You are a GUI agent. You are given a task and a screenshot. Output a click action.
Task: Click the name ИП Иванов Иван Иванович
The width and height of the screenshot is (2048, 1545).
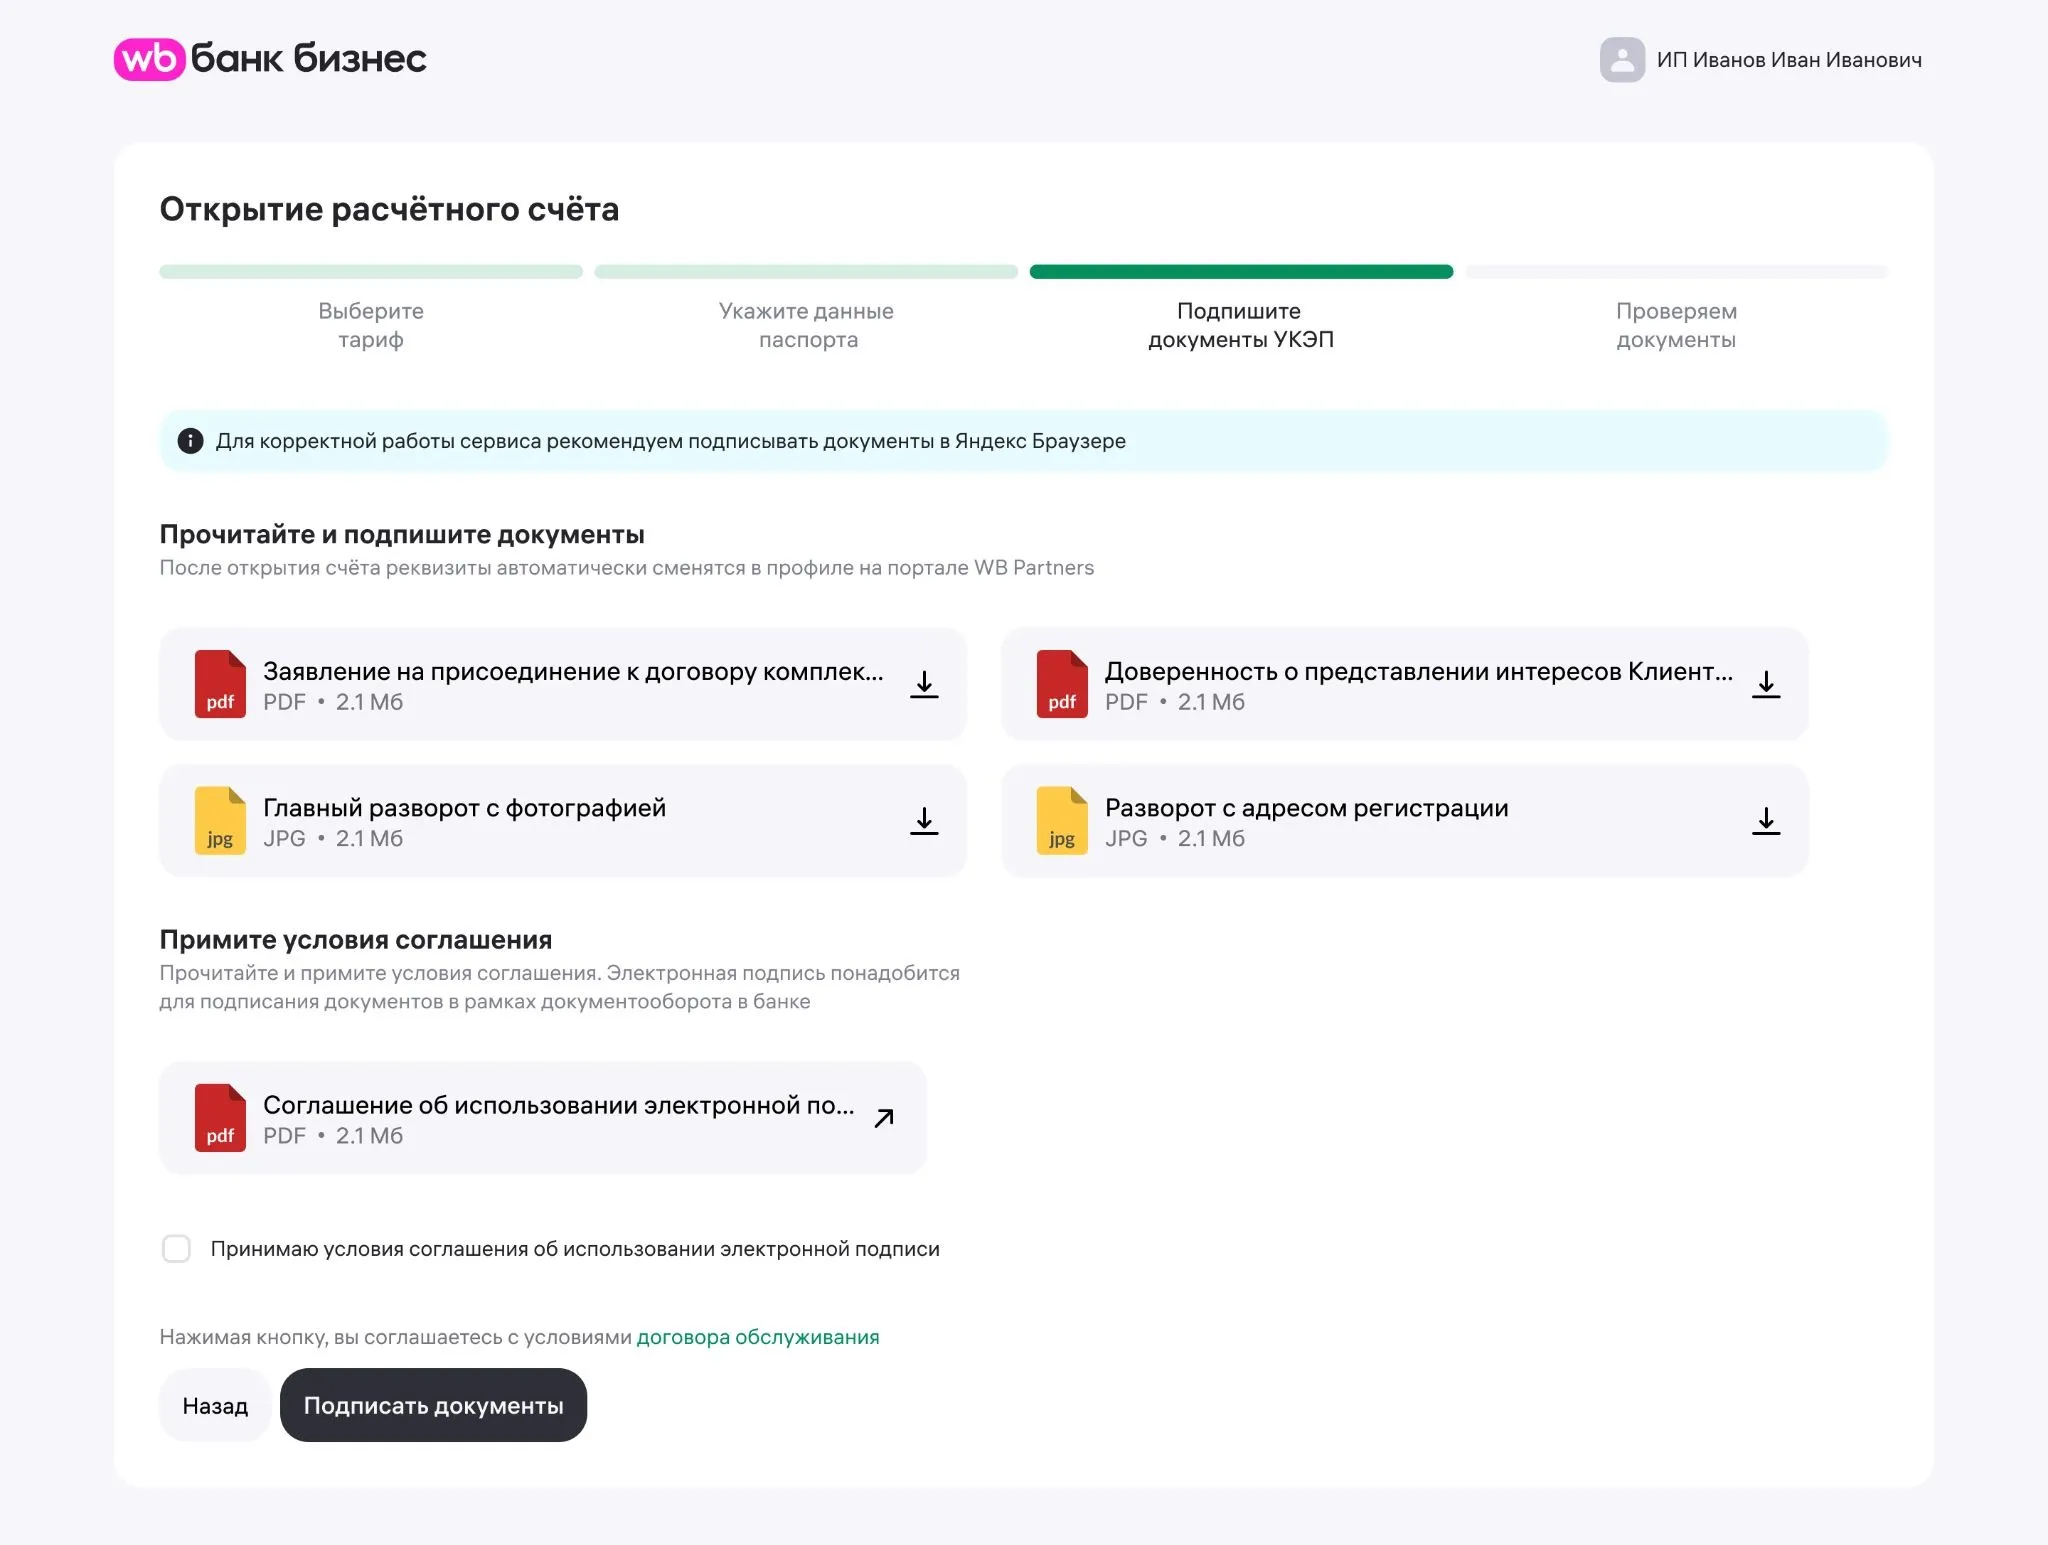1789,60
